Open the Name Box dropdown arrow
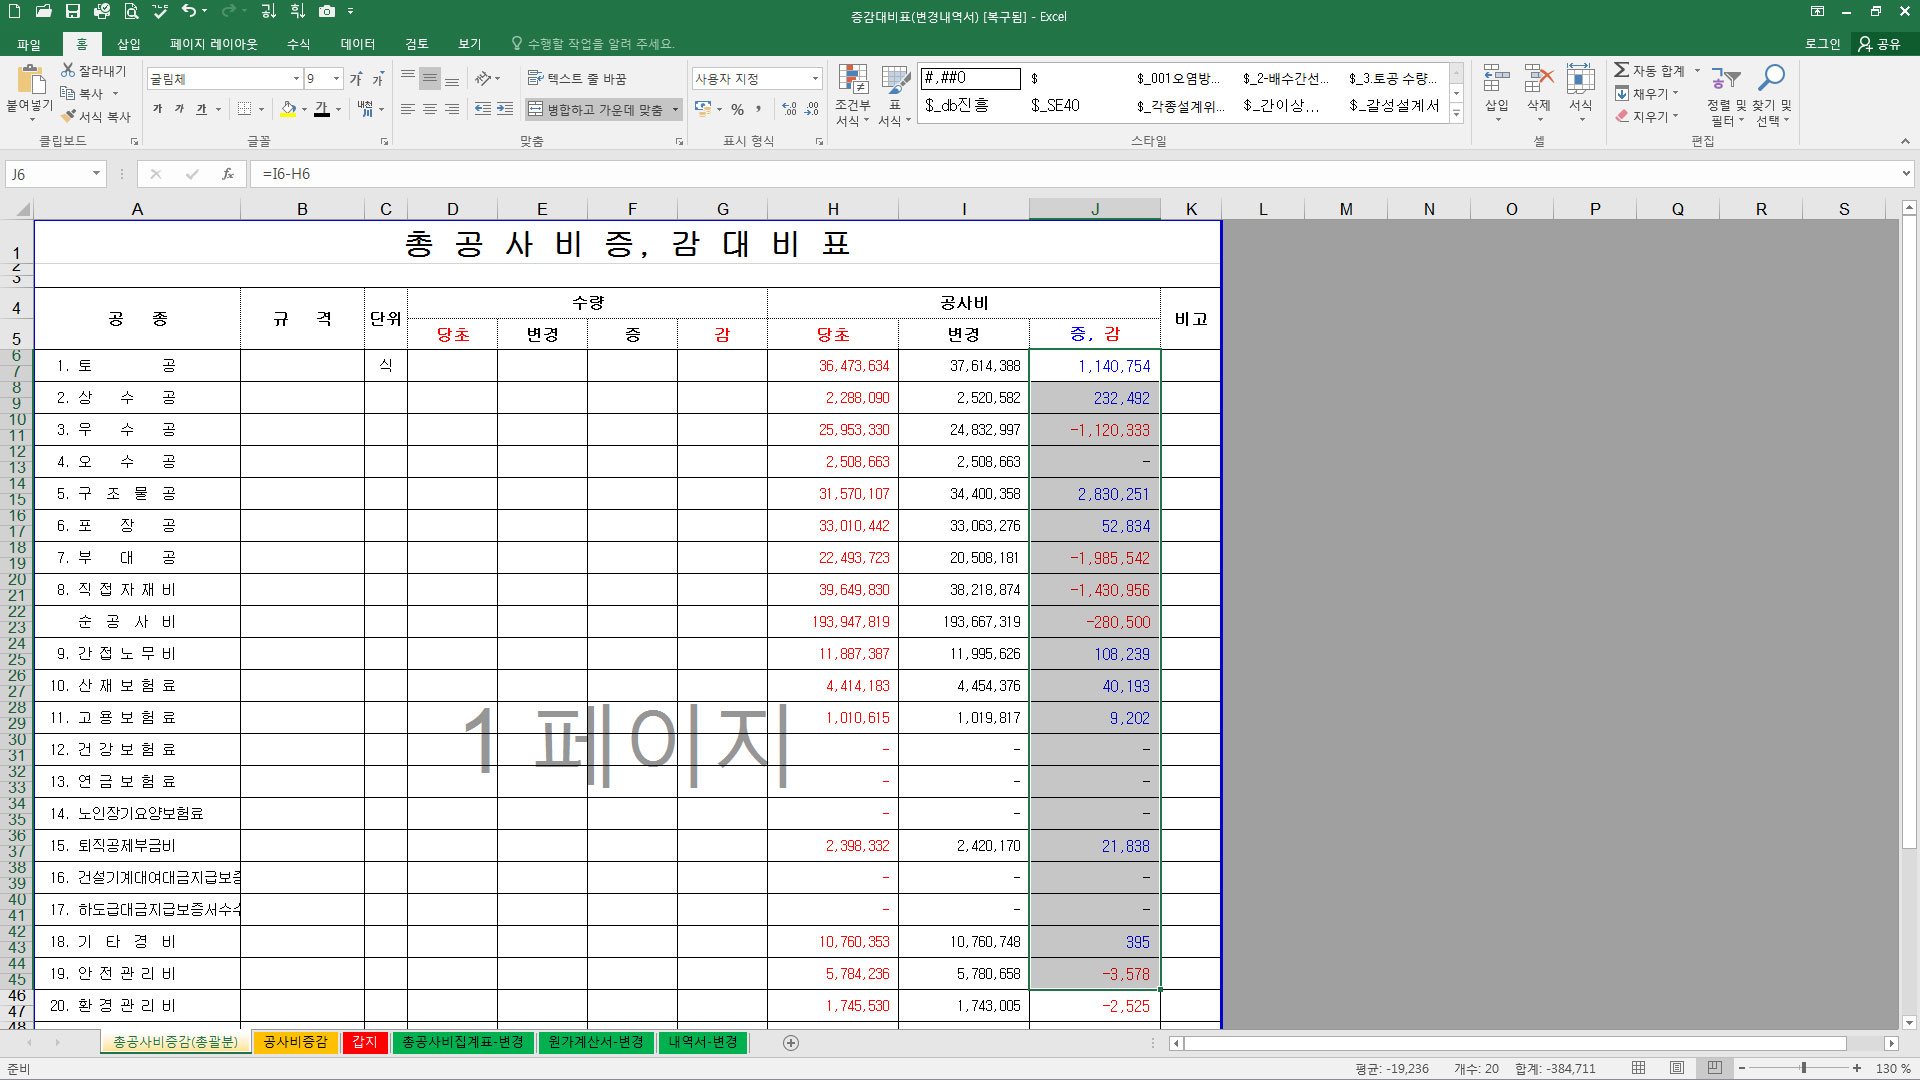1920x1080 pixels. 96,174
